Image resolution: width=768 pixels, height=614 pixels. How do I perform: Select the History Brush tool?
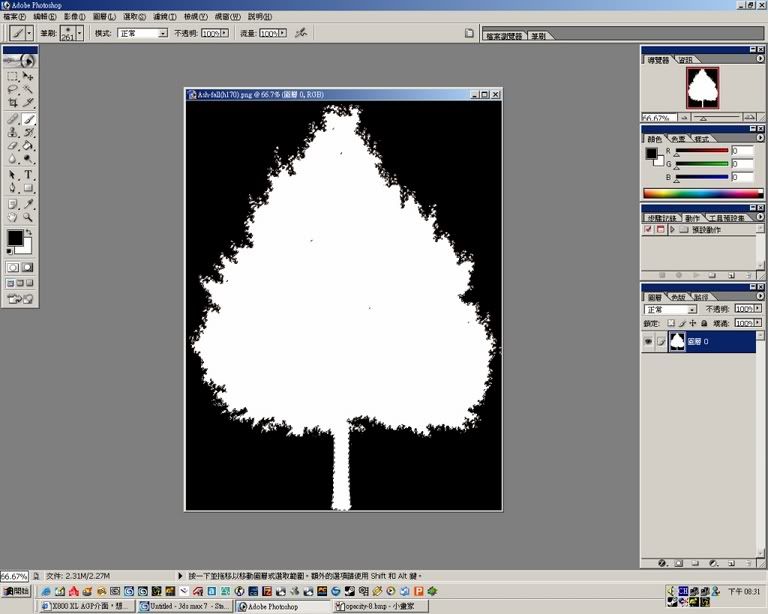(28, 132)
